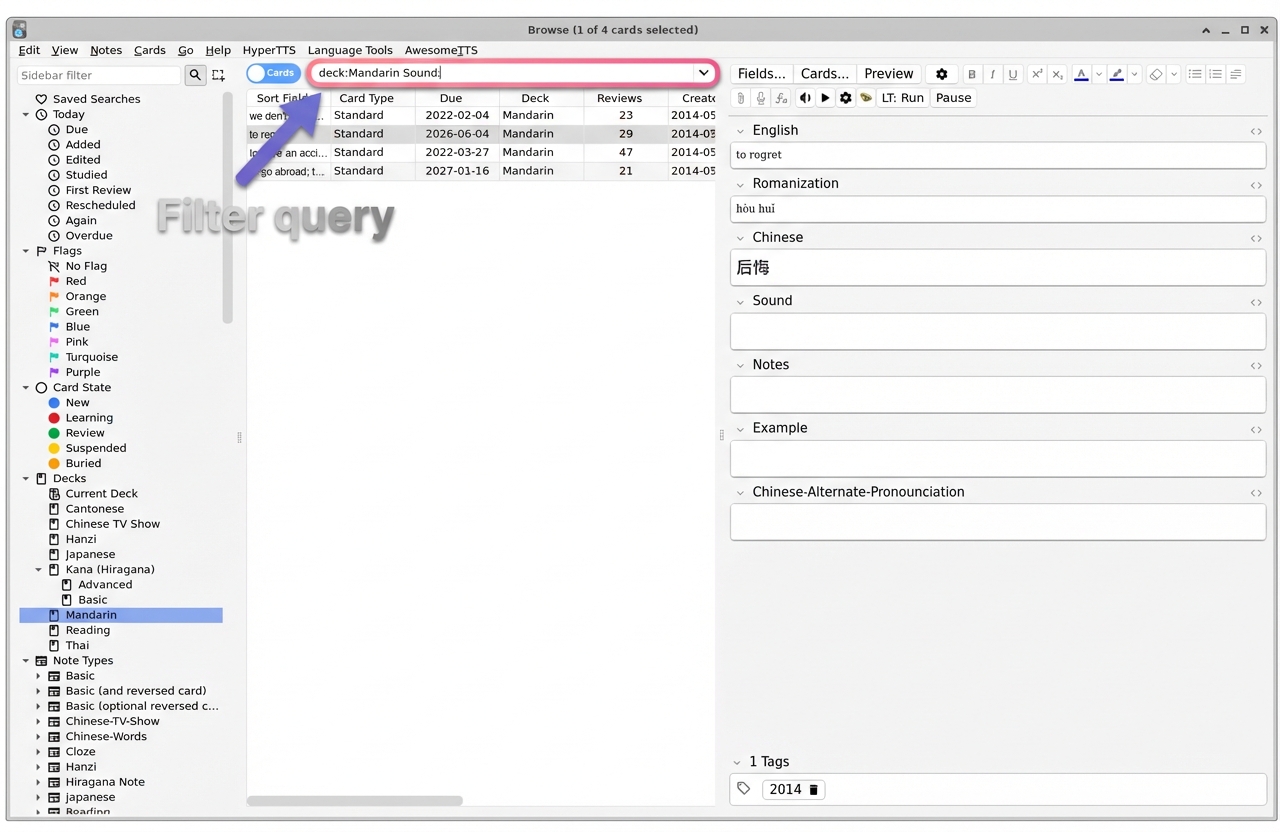Run the LT: Run command
The width and height of the screenshot is (1280, 832).
[902, 97]
